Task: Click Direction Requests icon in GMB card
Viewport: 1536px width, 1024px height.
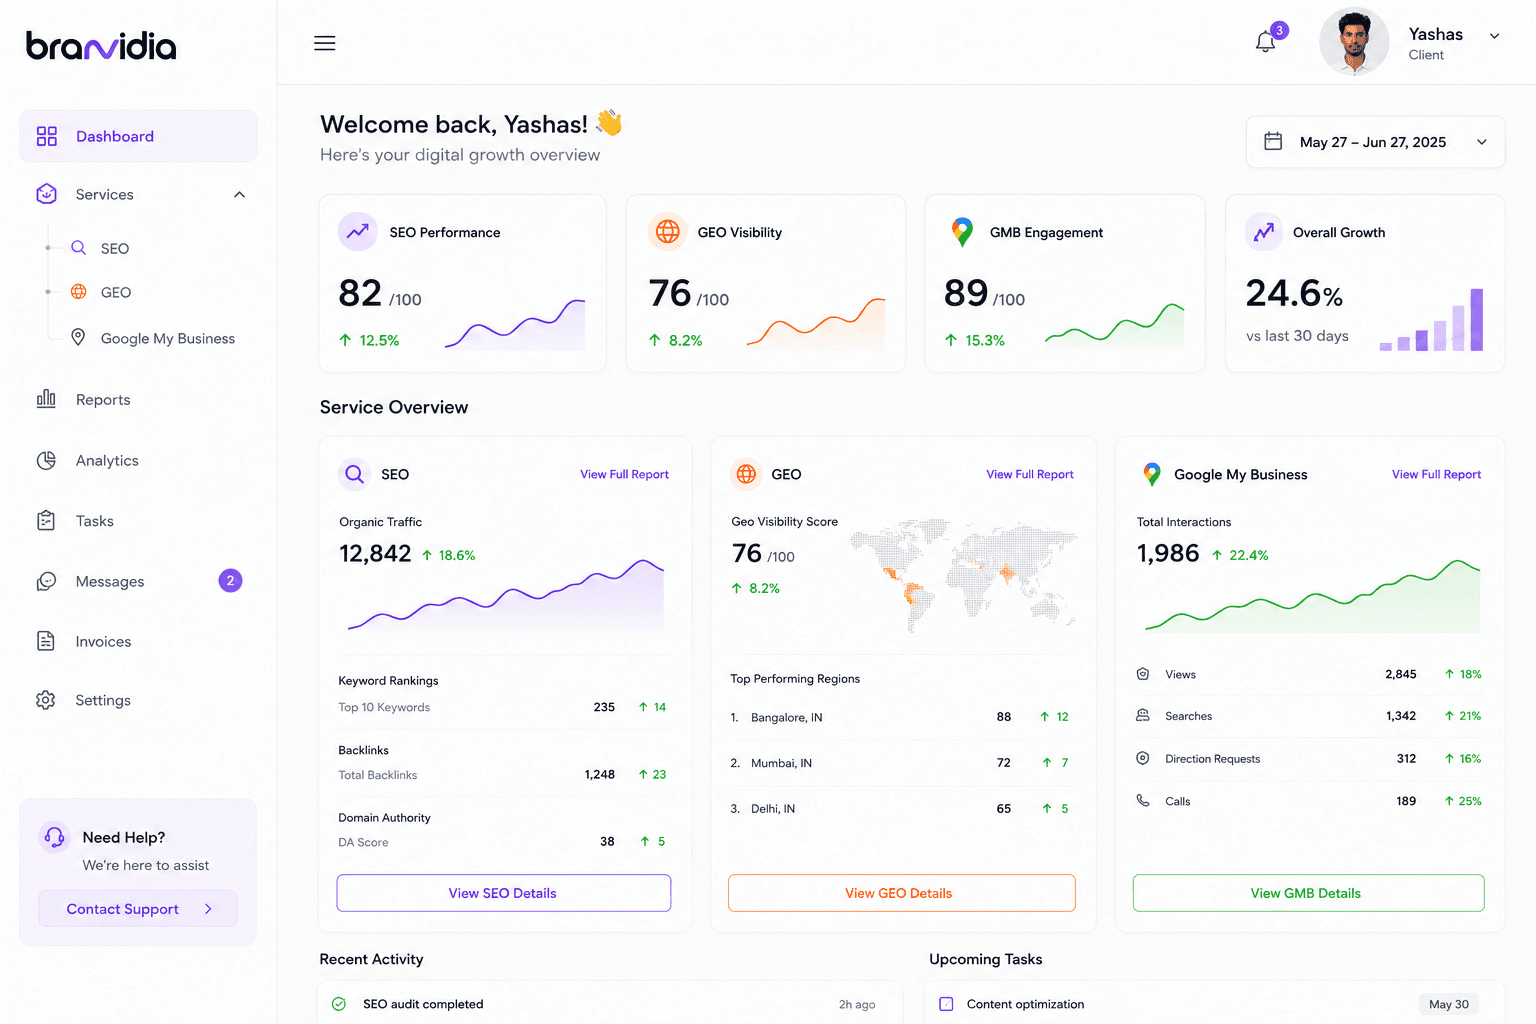Action: [x=1143, y=758]
